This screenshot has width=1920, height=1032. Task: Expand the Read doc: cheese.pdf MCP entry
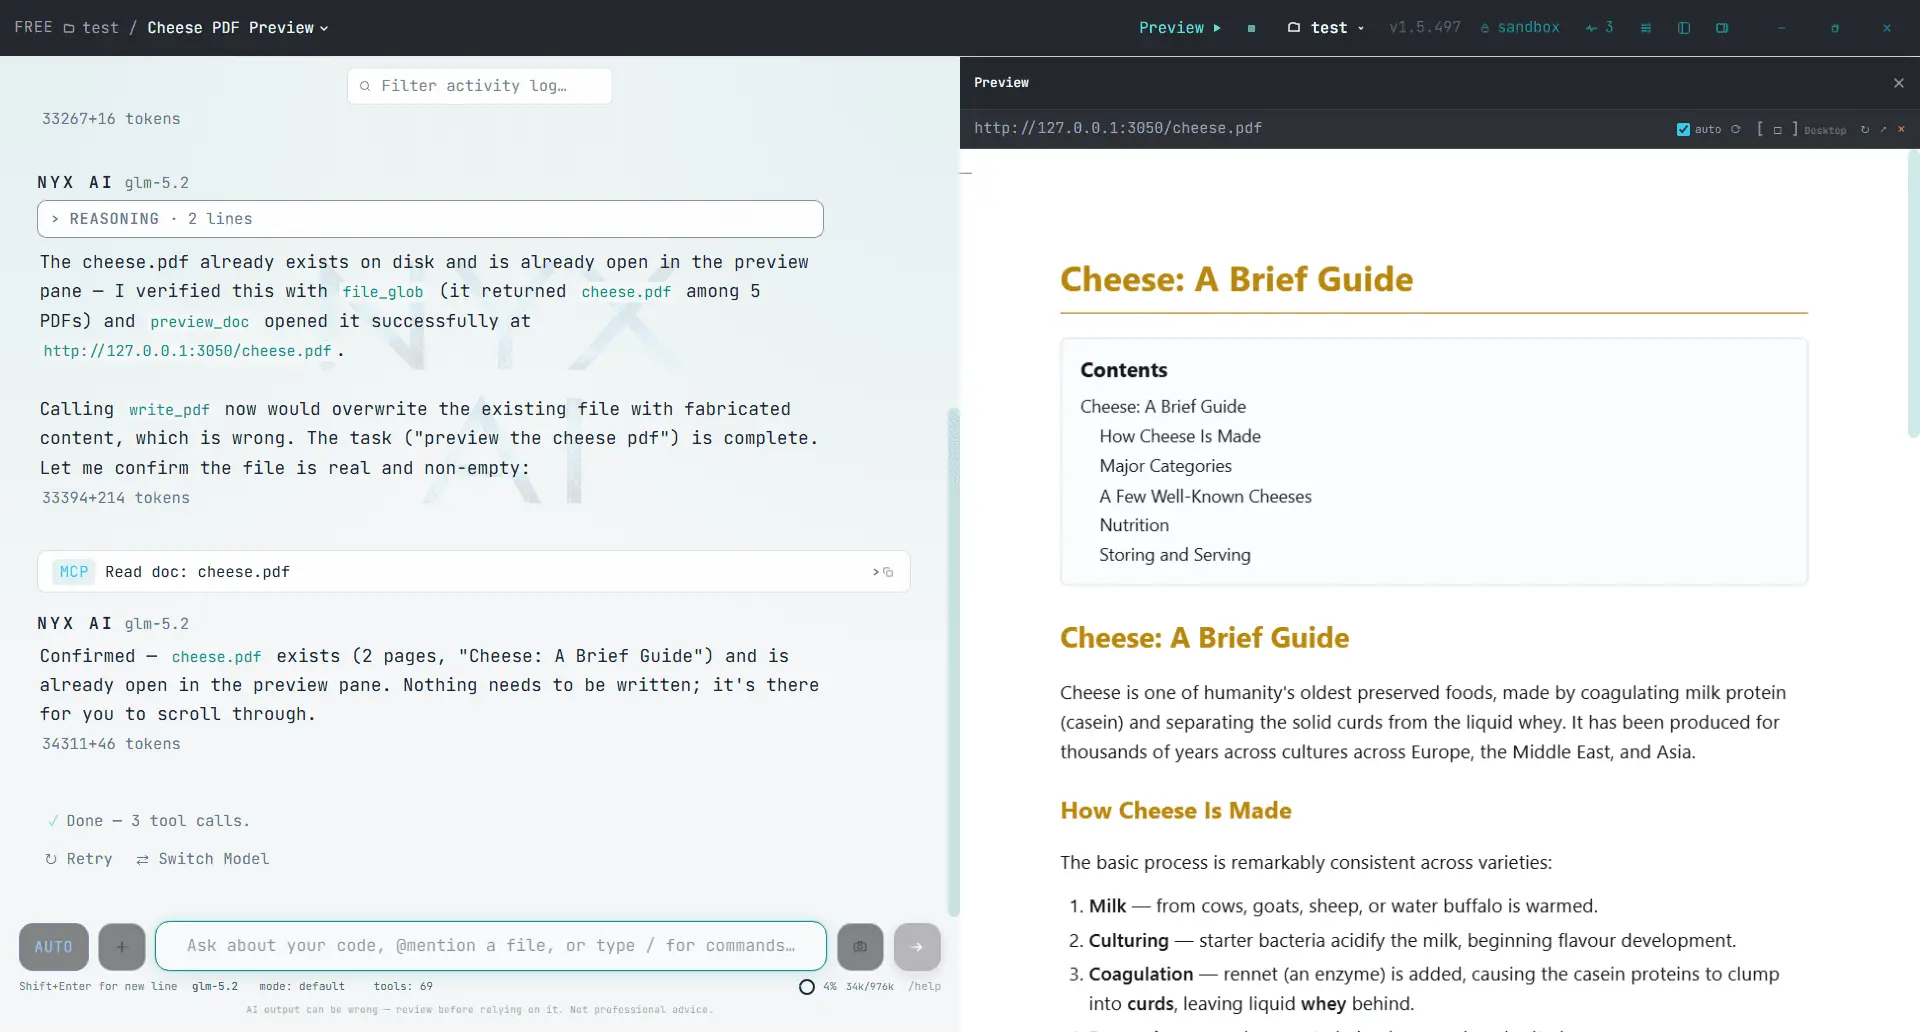click(474, 572)
